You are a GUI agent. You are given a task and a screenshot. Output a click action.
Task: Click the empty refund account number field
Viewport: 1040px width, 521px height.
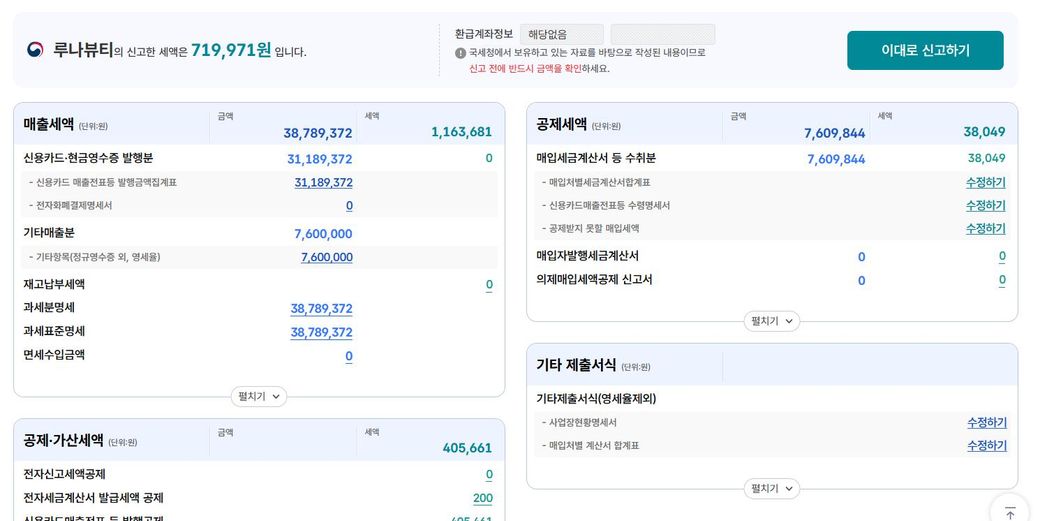pyautogui.click(x=662, y=34)
